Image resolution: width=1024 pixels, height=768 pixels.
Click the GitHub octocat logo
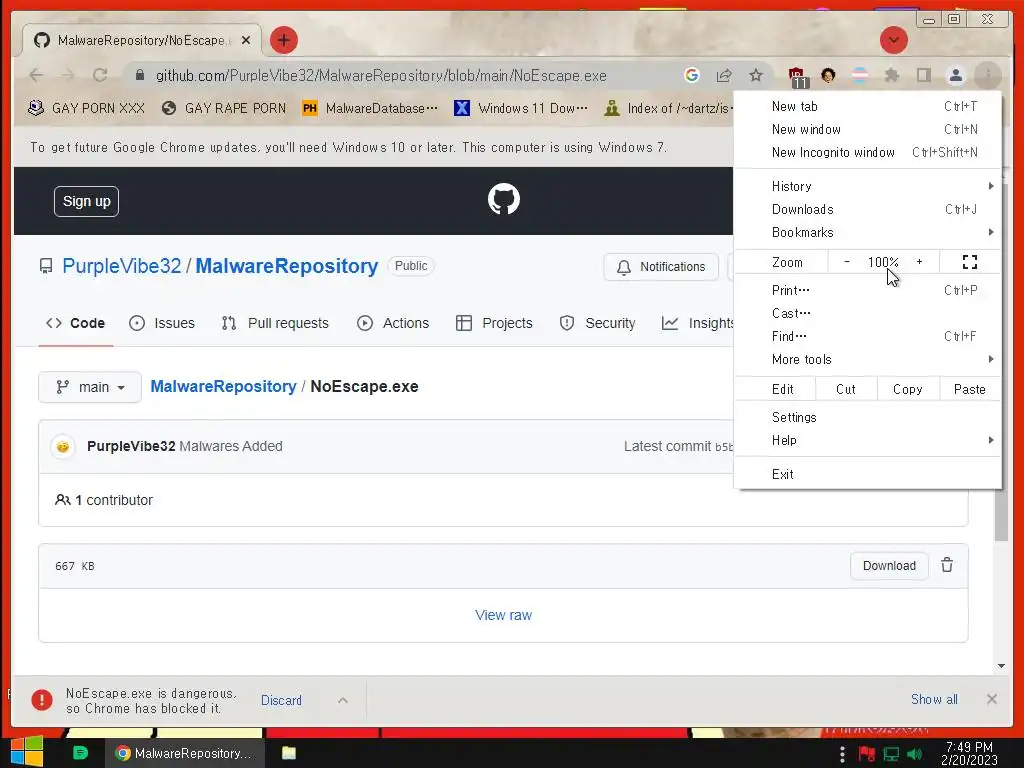tap(504, 199)
